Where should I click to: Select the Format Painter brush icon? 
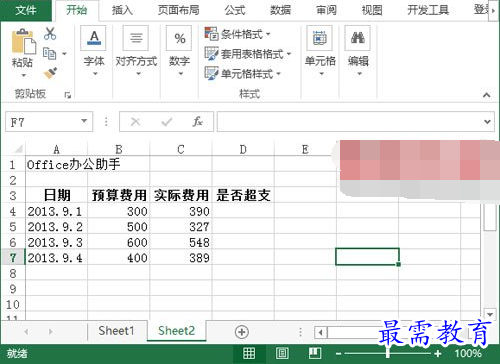50,73
